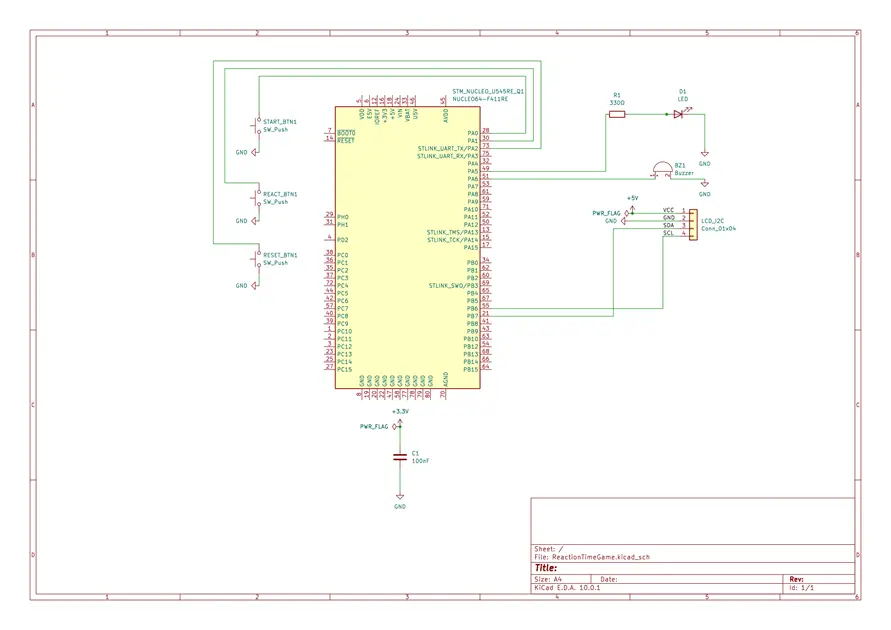The image size is (891, 630).
Task: Click the Size: A4 field
Action: point(548,579)
